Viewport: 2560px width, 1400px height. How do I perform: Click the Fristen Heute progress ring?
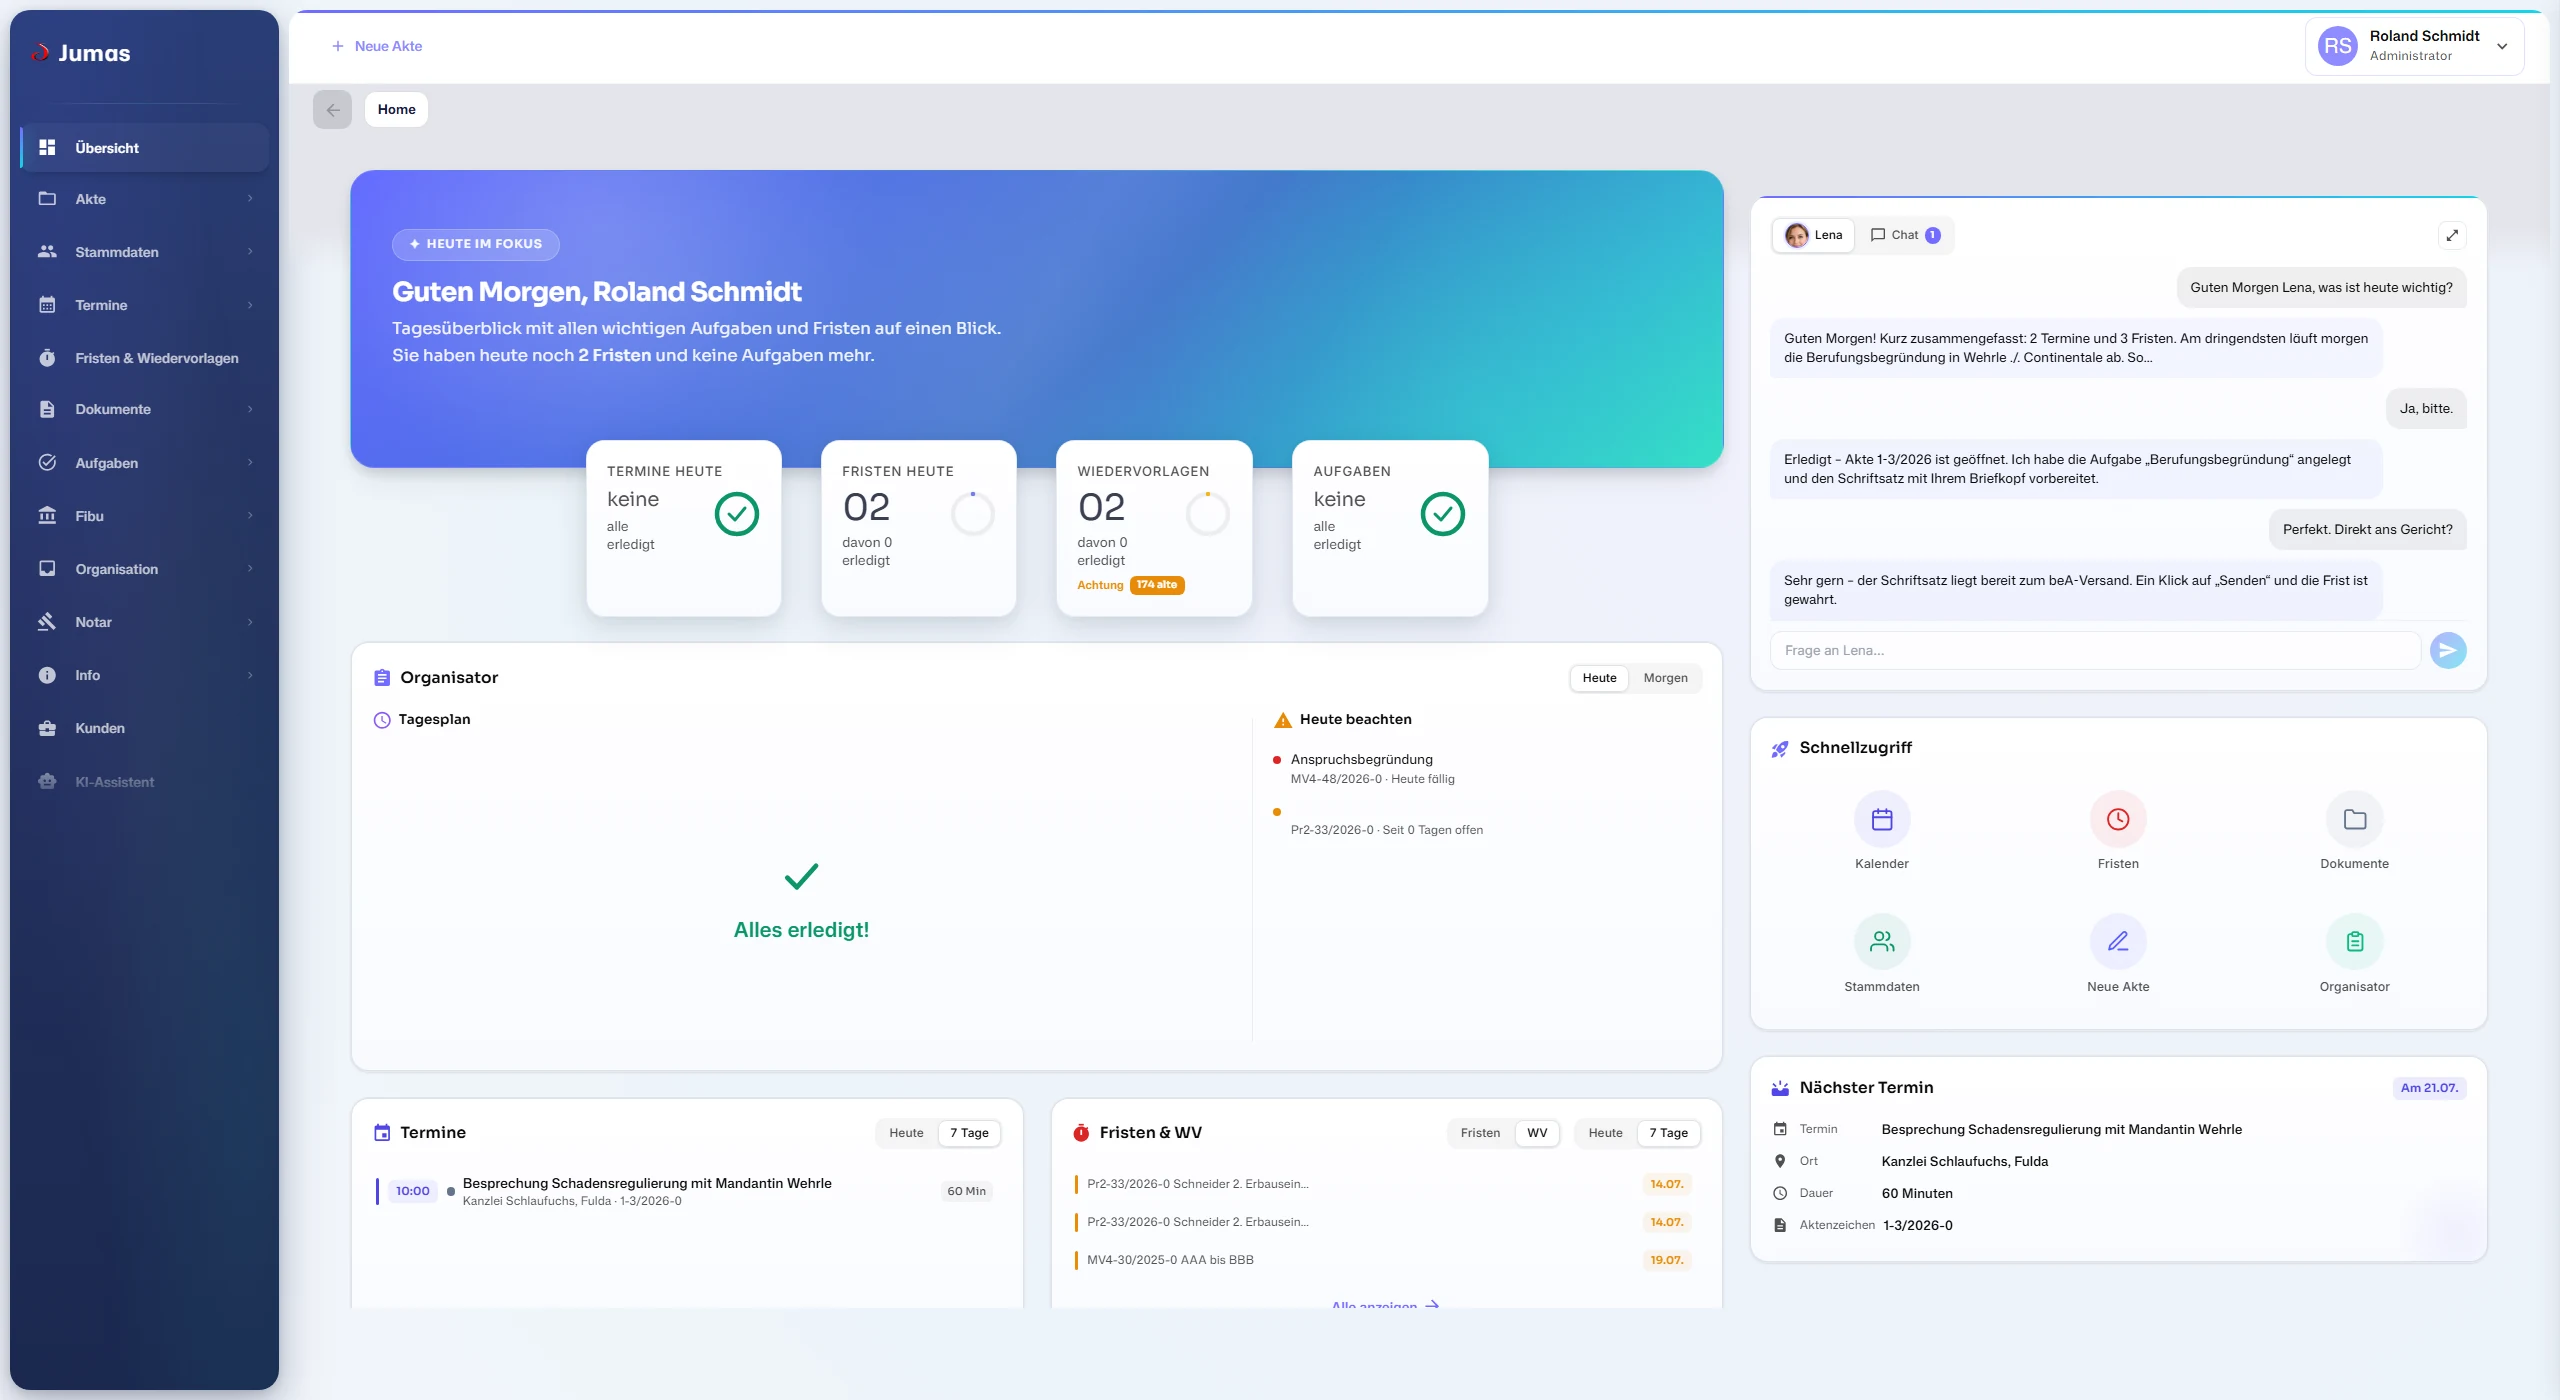(x=972, y=514)
